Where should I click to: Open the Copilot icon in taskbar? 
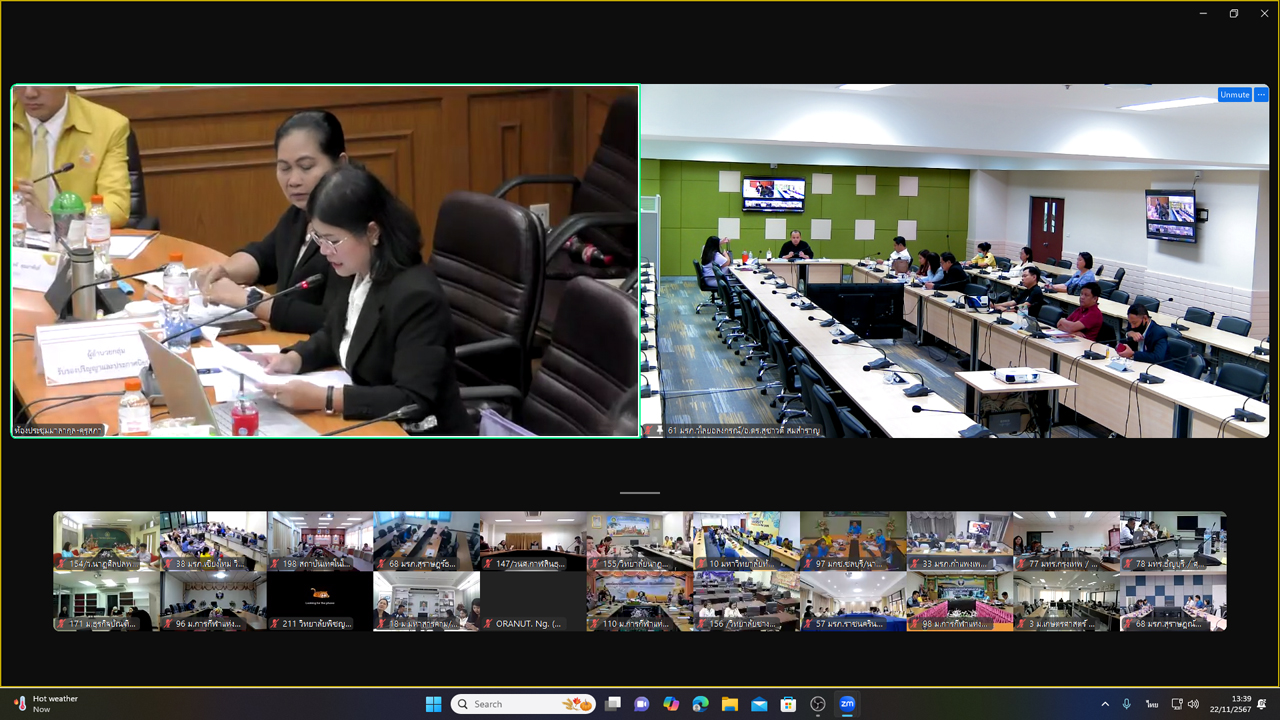671,704
